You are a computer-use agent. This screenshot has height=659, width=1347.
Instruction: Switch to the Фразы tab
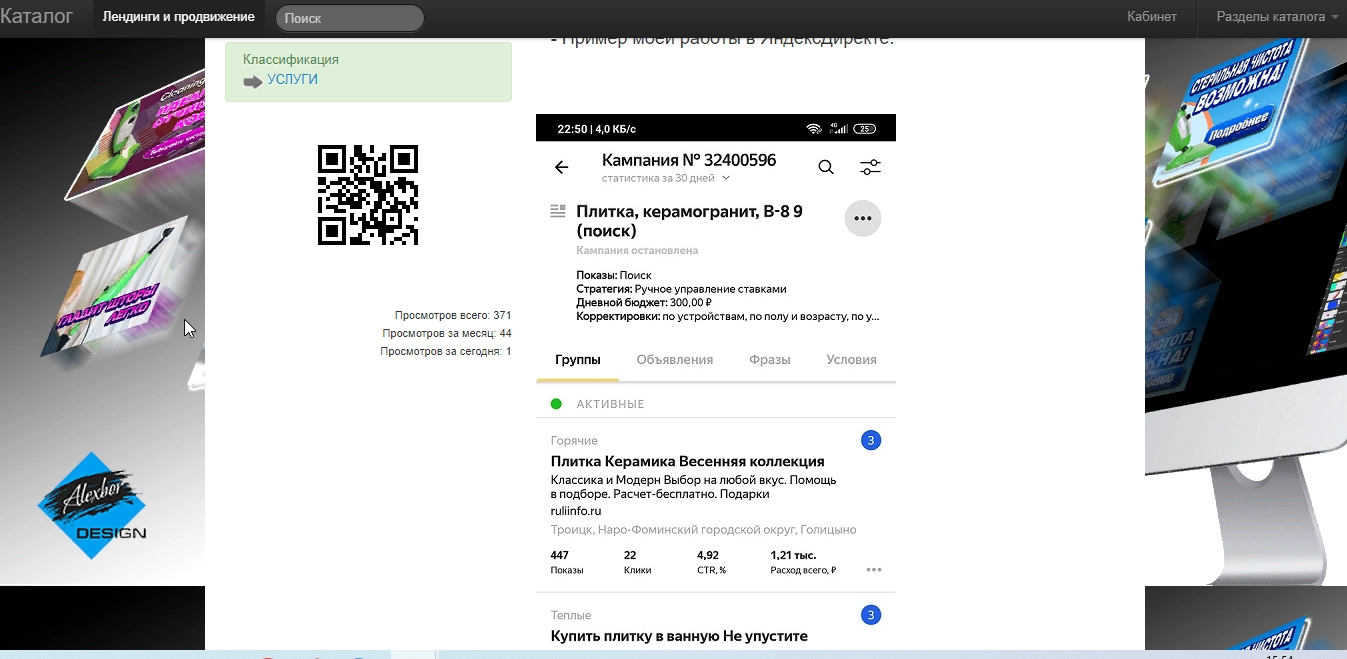(x=770, y=360)
